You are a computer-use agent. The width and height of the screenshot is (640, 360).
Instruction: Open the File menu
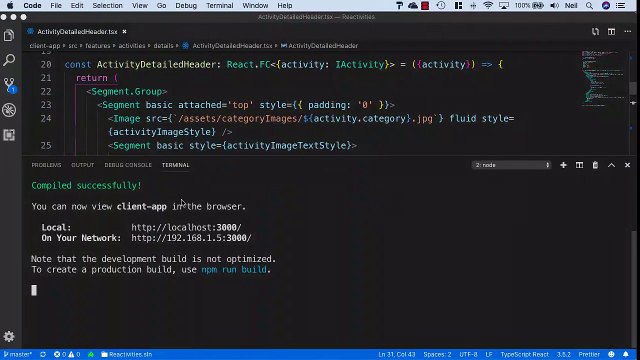pos(56,6)
